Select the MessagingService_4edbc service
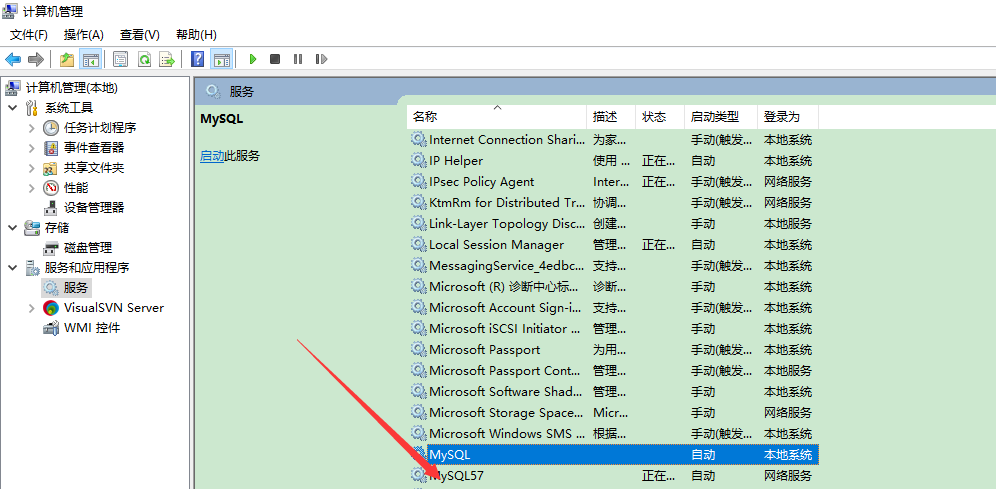Screen dimensions: 996x489 point(614,265)
